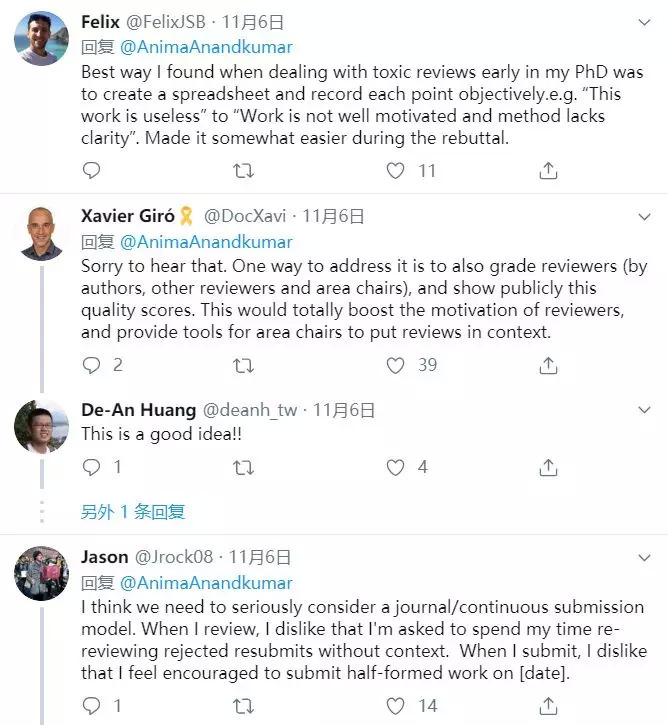Reply to Felix's tweet
This screenshot has width=668, height=725.
point(91,171)
